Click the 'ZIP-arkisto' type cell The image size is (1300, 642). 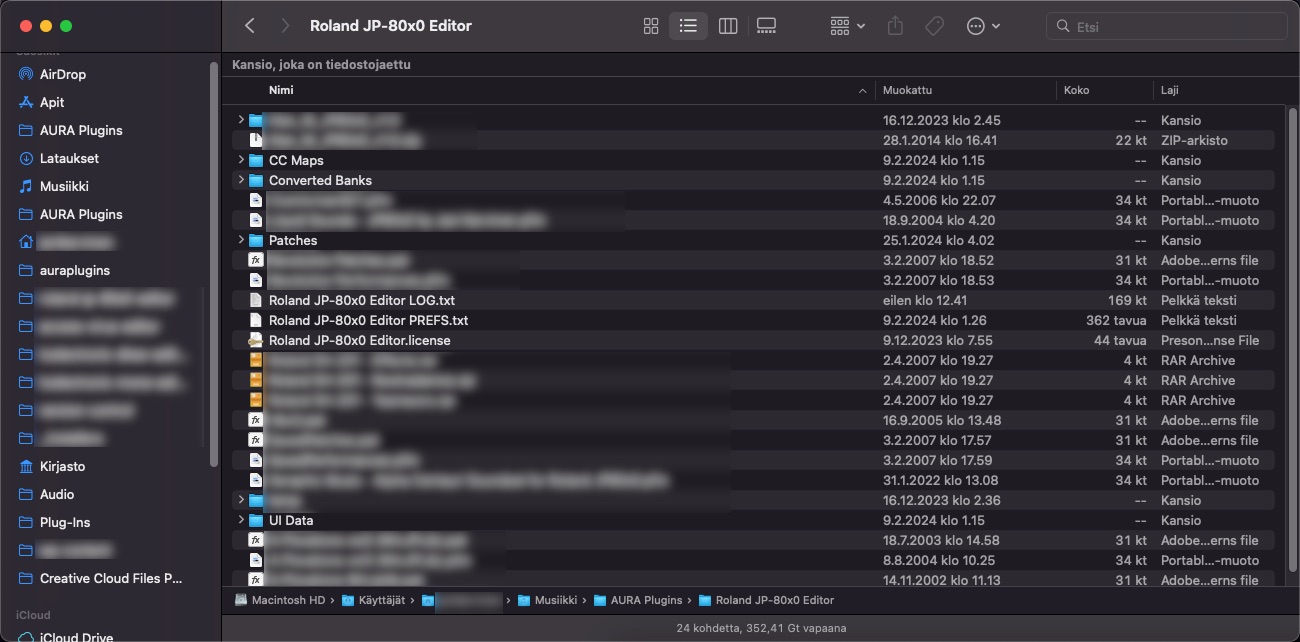click(x=1194, y=140)
